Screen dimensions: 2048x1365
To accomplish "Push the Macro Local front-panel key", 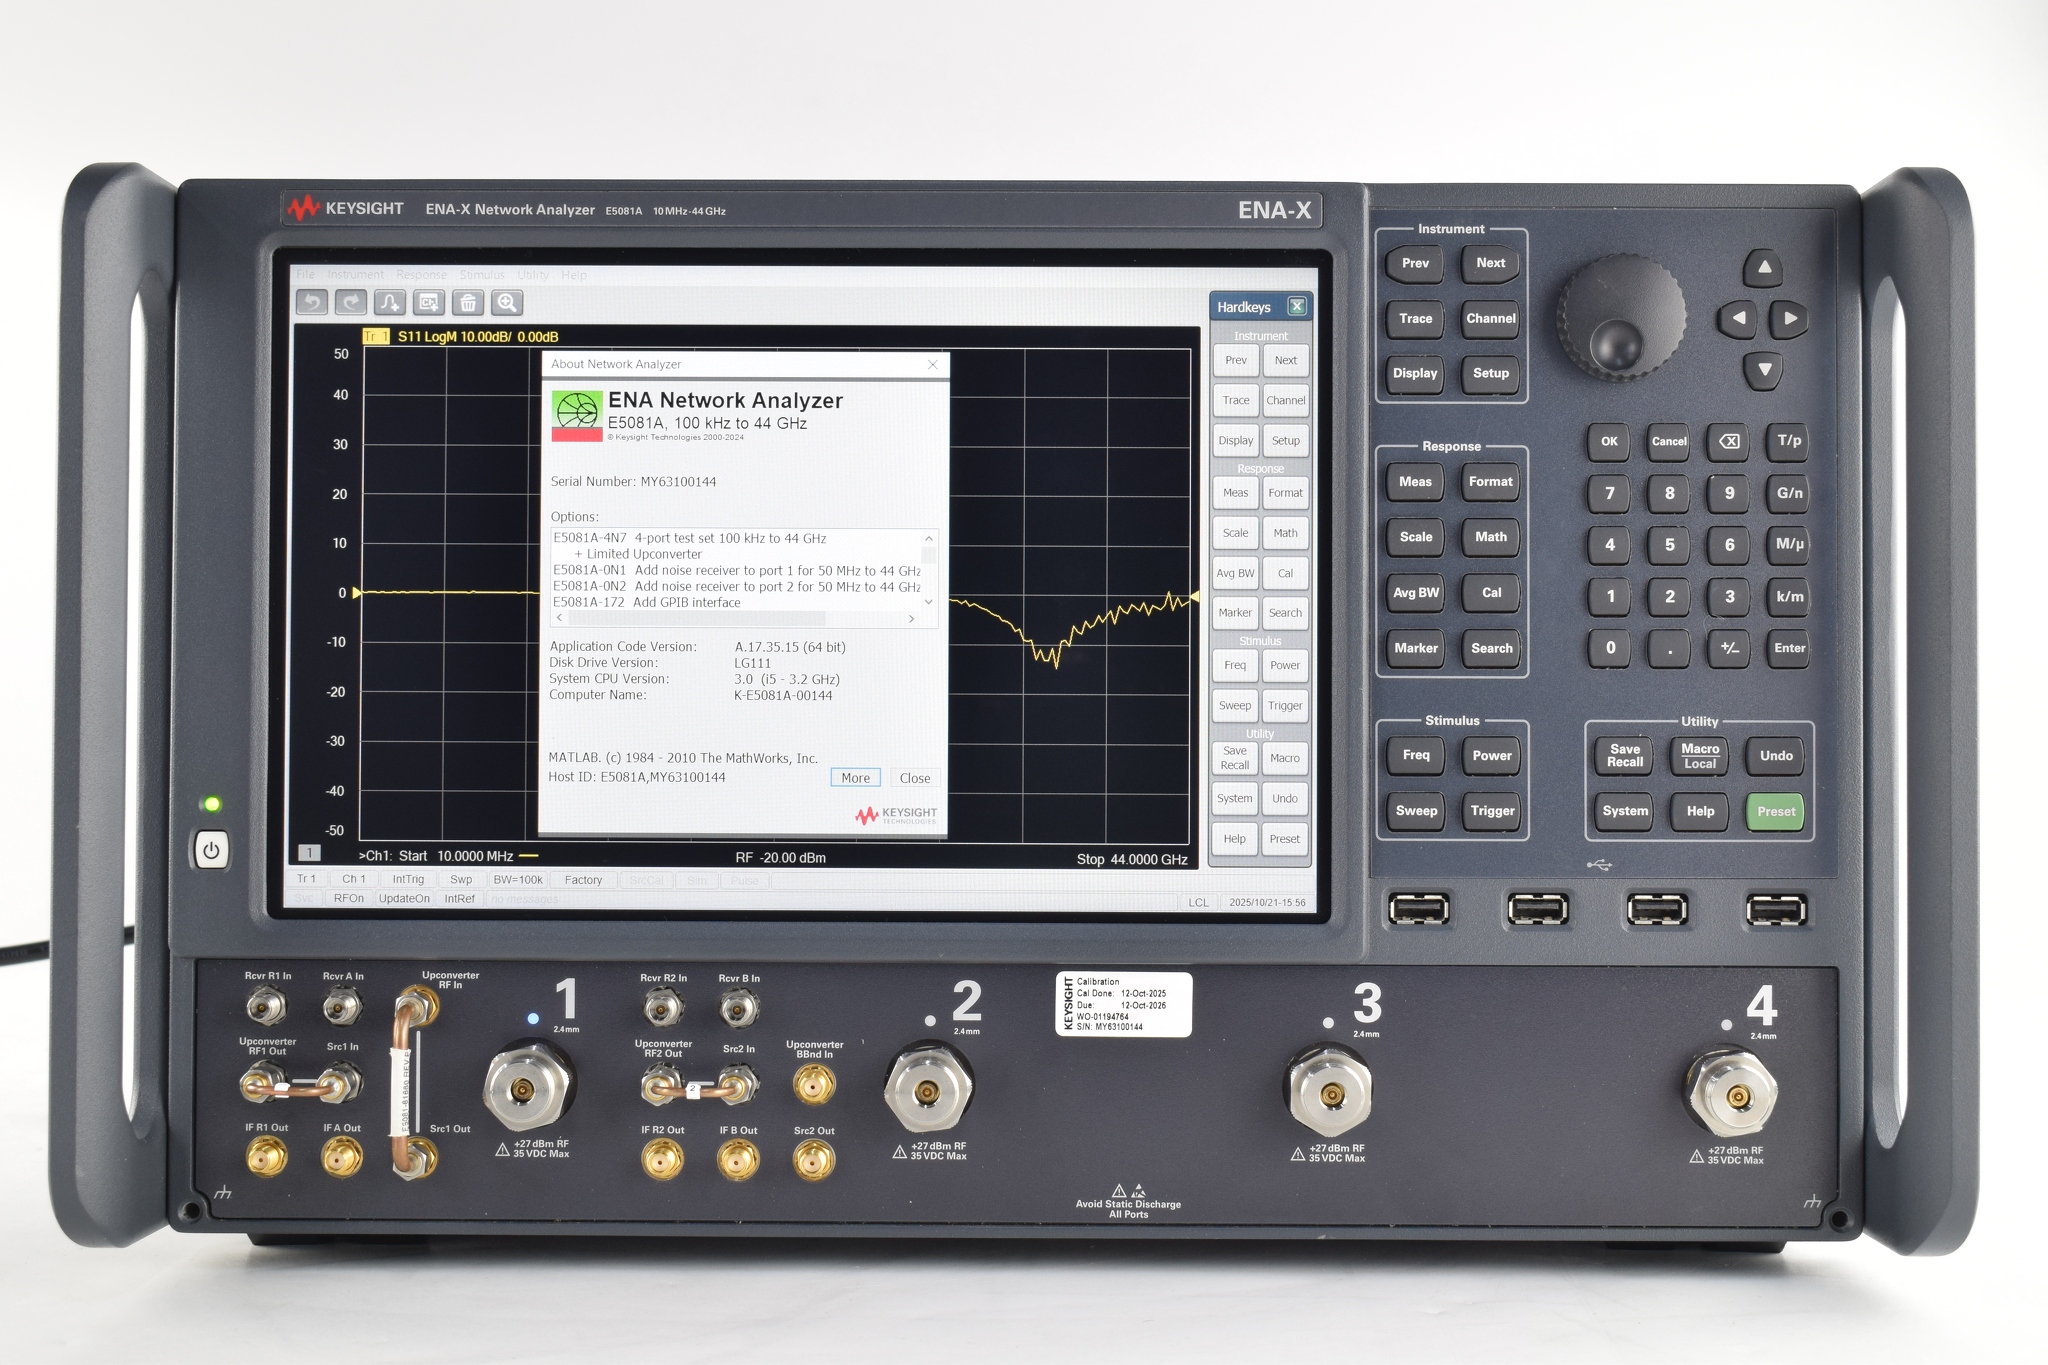I will tap(1700, 756).
